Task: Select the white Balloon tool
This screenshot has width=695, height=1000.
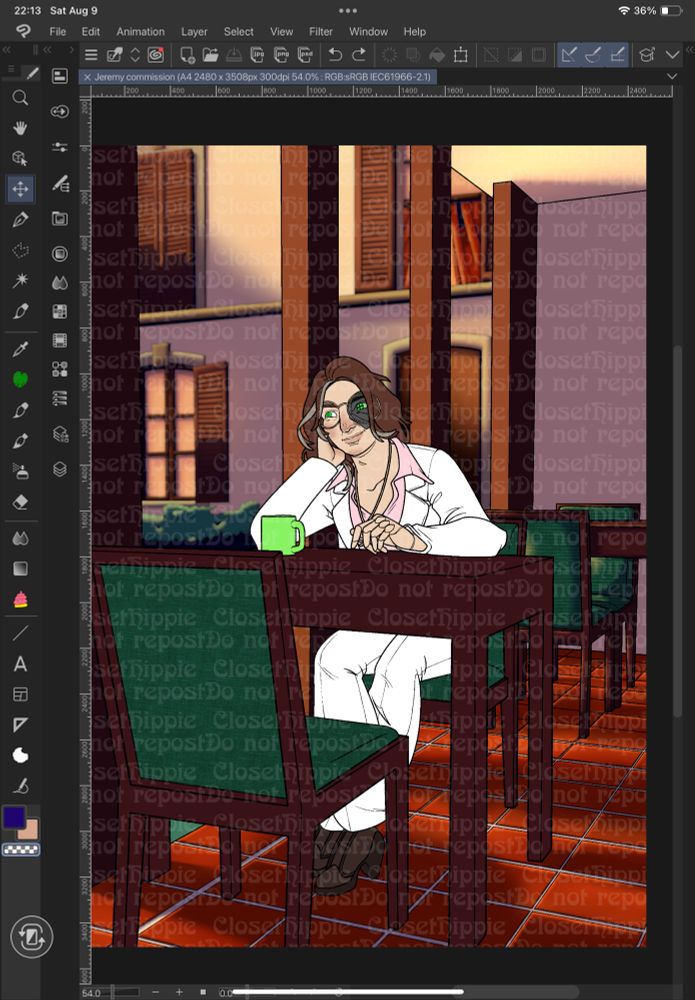Action: pos(20,756)
